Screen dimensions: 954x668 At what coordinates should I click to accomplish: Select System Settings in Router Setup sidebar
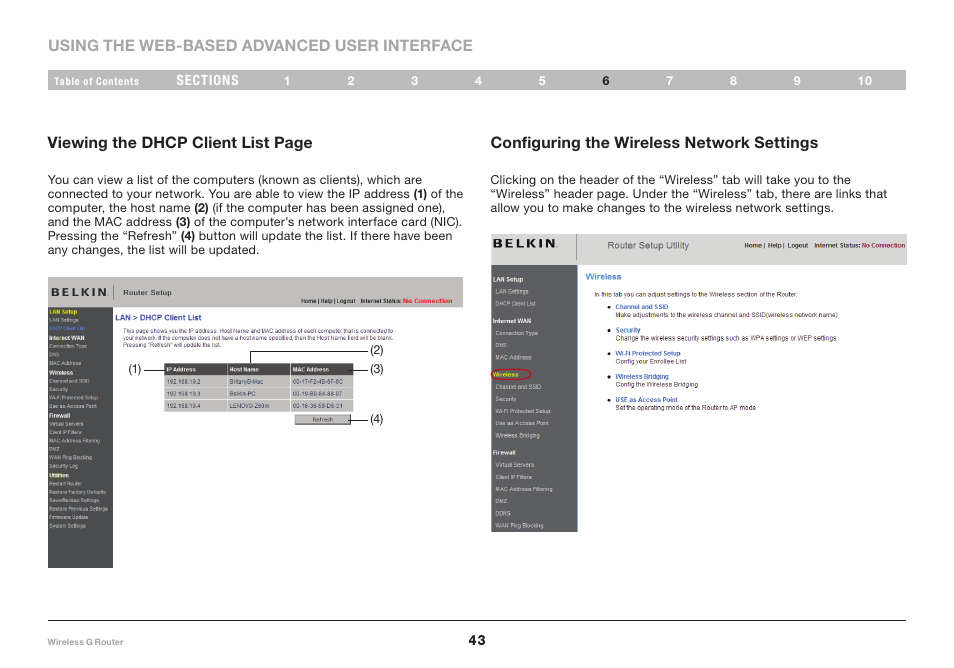coord(68,526)
